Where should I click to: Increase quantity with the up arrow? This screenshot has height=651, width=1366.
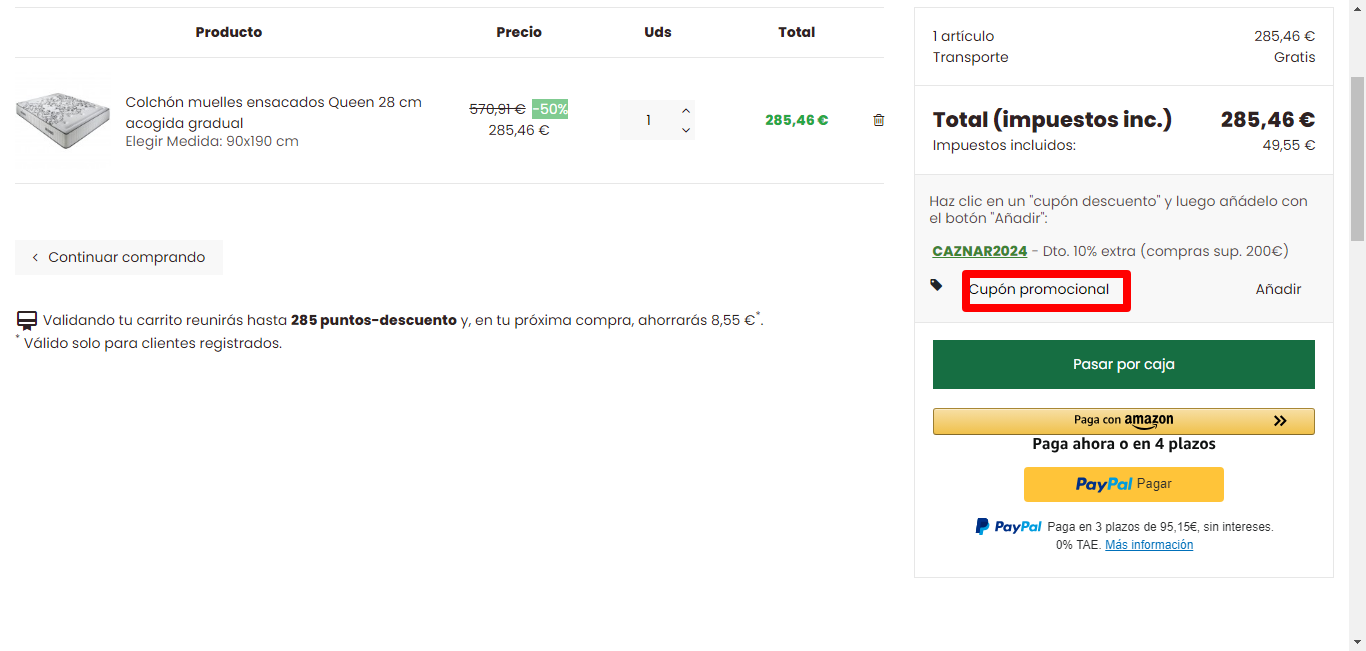(686, 110)
